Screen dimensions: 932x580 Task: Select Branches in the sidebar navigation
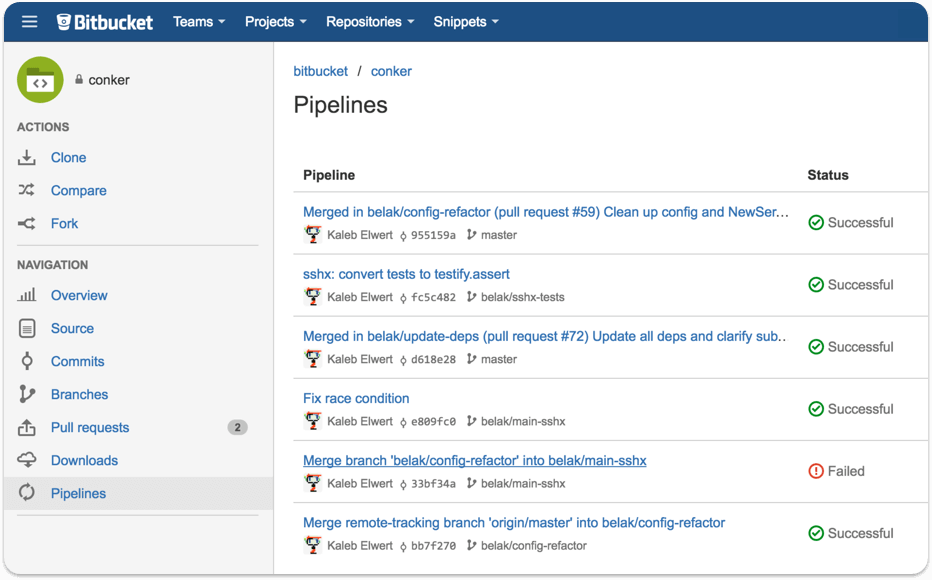[x=79, y=395]
